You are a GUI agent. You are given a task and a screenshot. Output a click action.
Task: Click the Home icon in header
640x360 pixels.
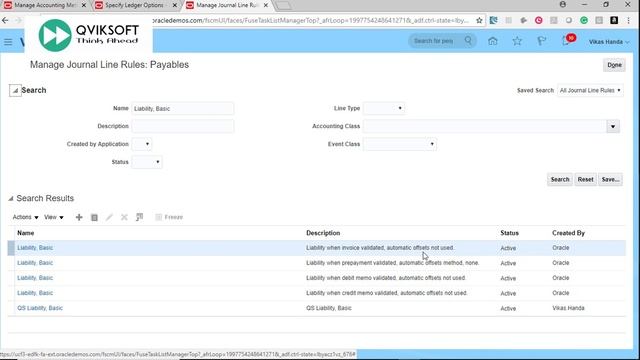493,41
